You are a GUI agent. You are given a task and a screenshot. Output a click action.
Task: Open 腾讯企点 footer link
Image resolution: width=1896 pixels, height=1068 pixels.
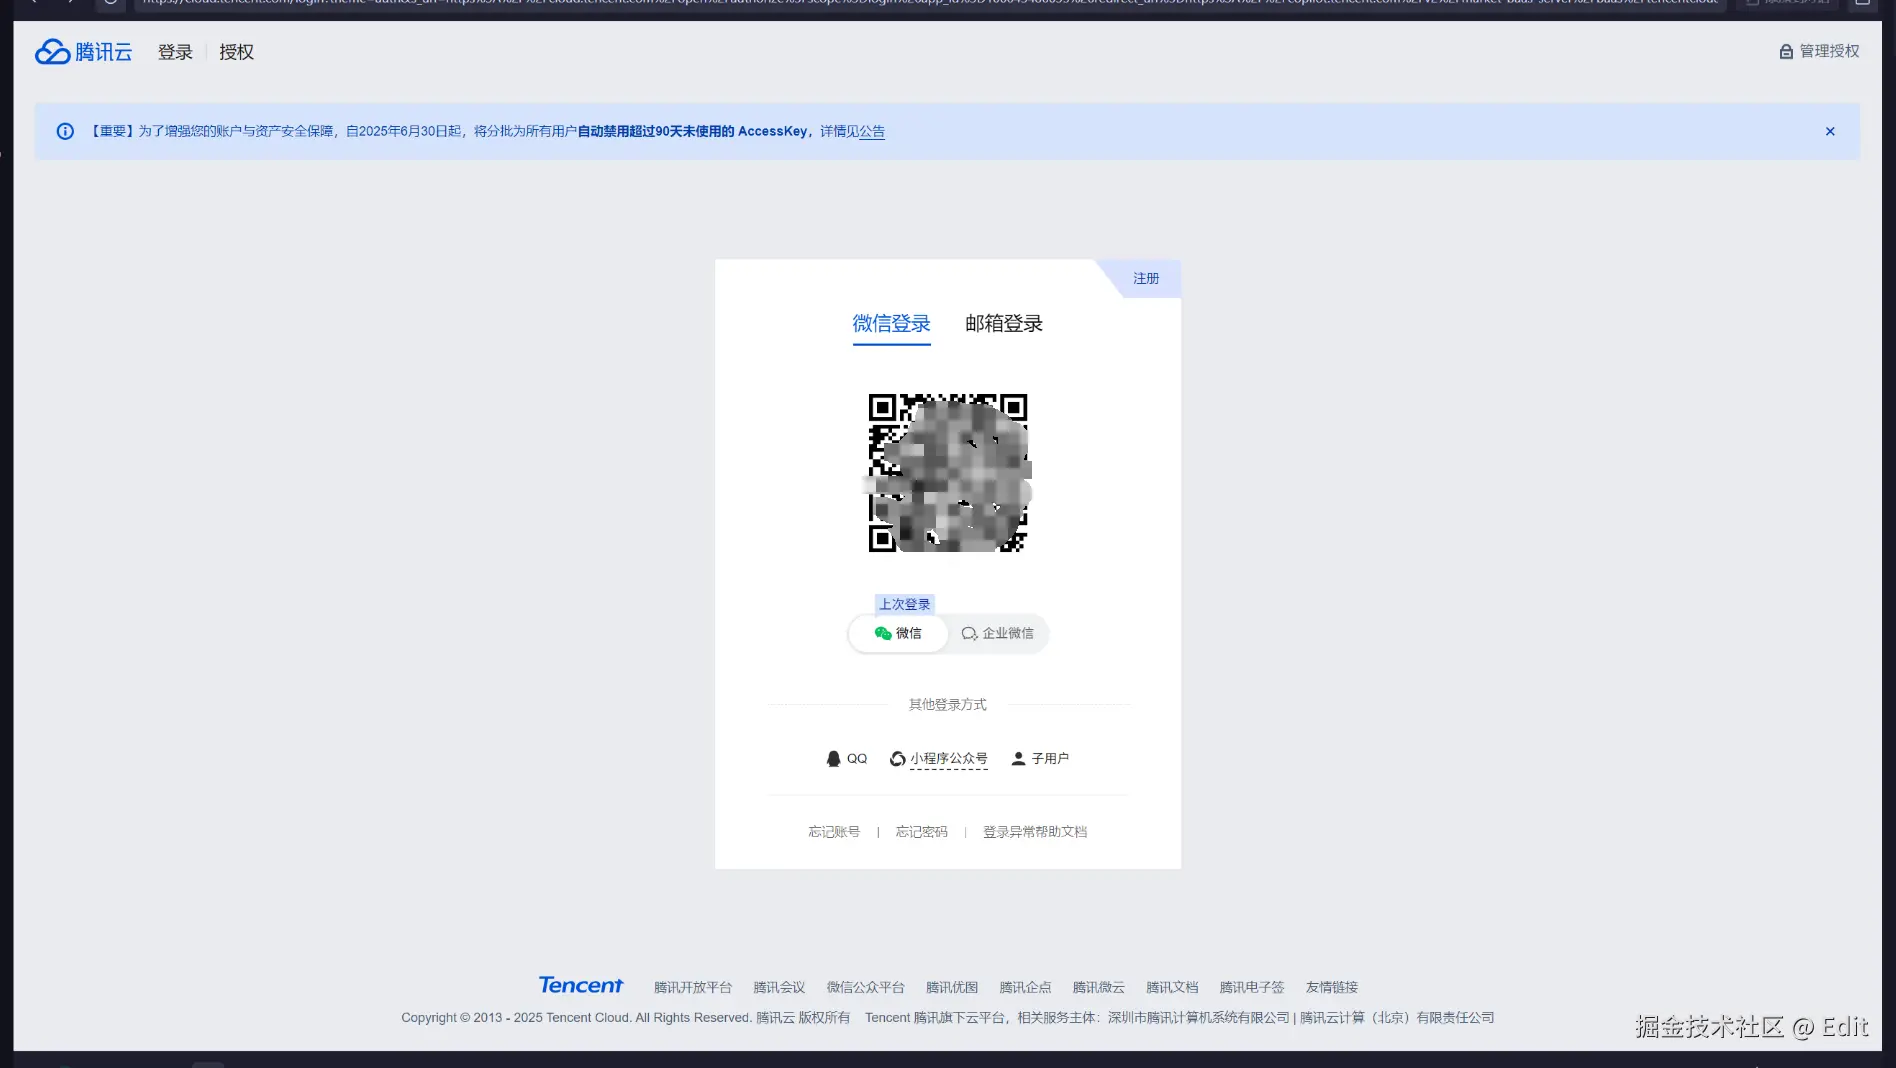click(1025, 987)
